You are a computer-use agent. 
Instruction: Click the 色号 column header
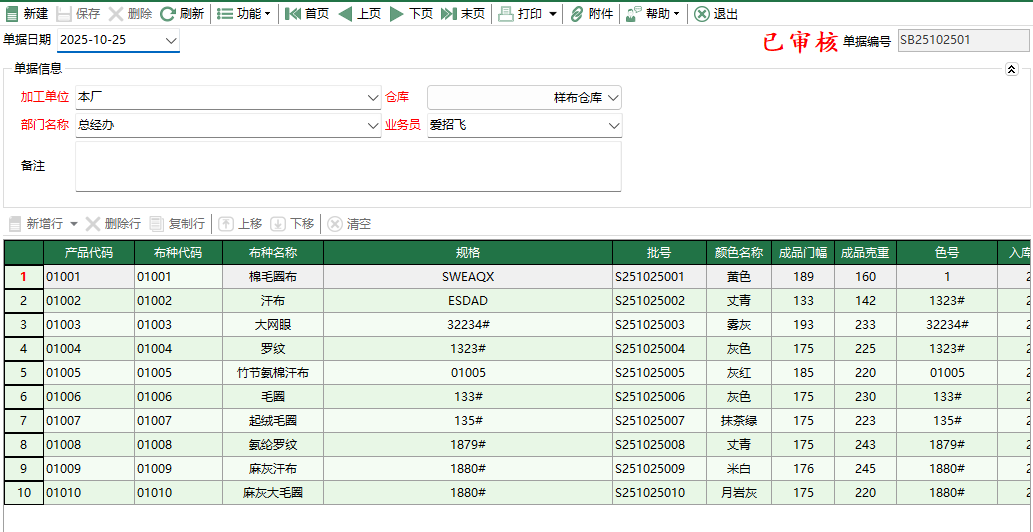click(947, 252)
